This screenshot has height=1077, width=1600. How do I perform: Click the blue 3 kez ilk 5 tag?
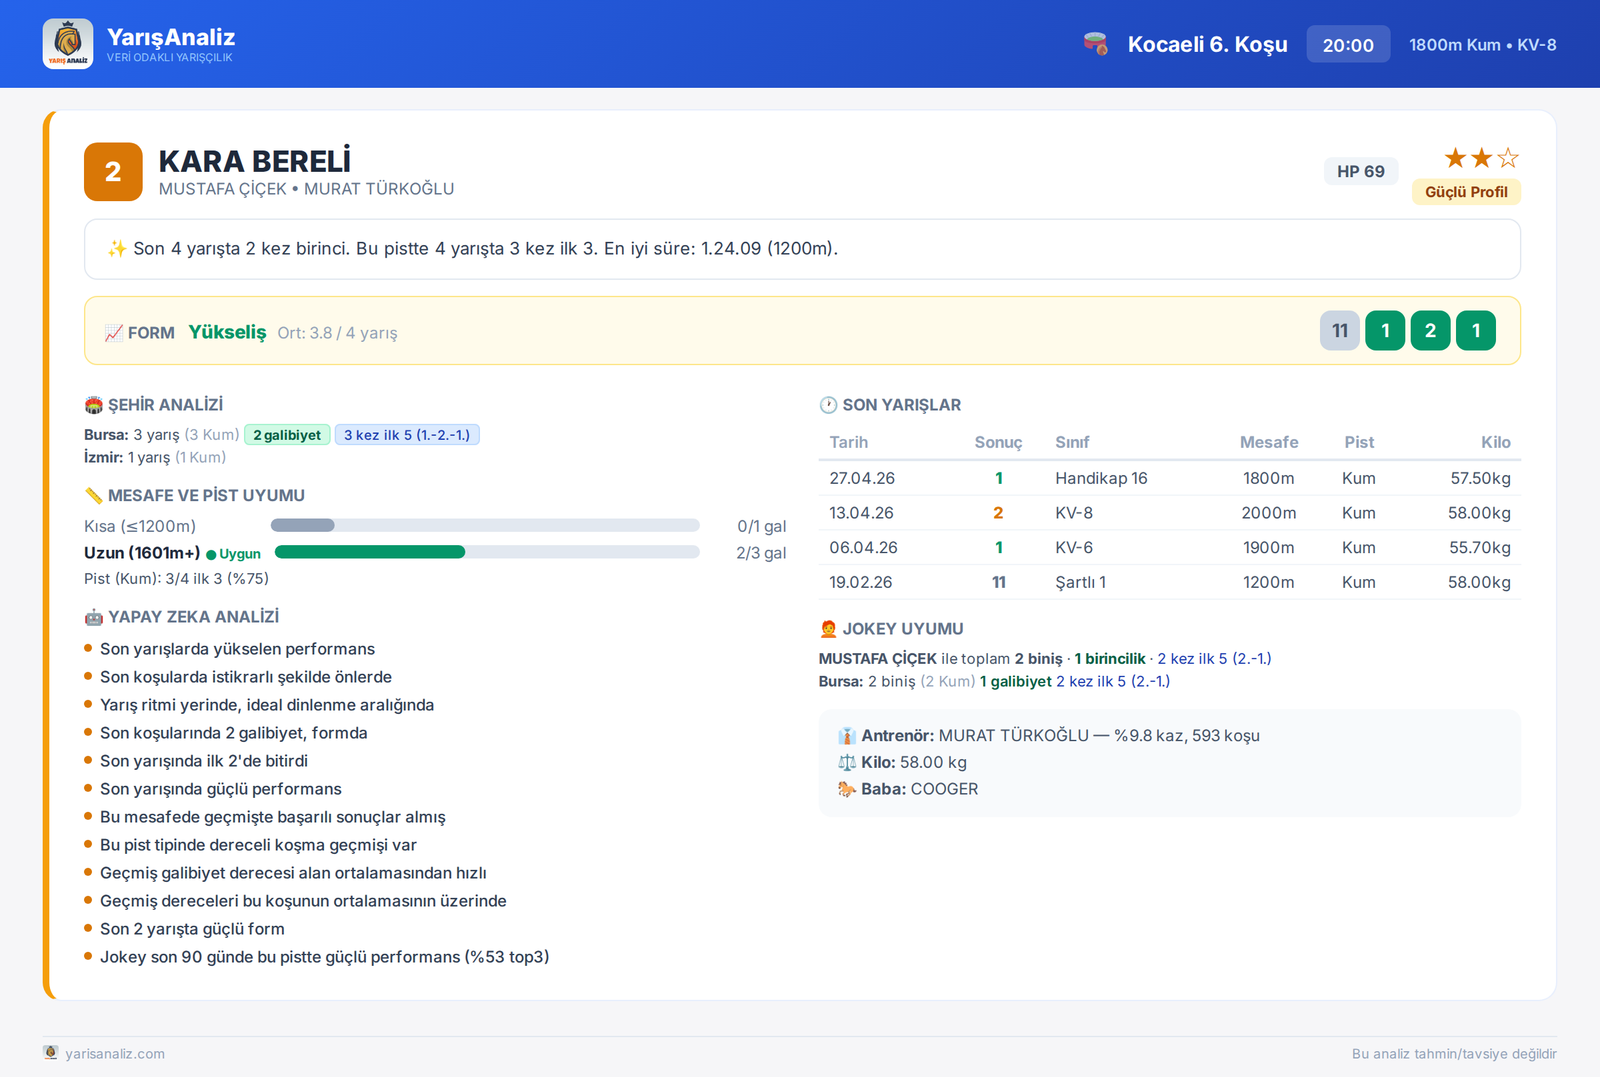[407, 435]
